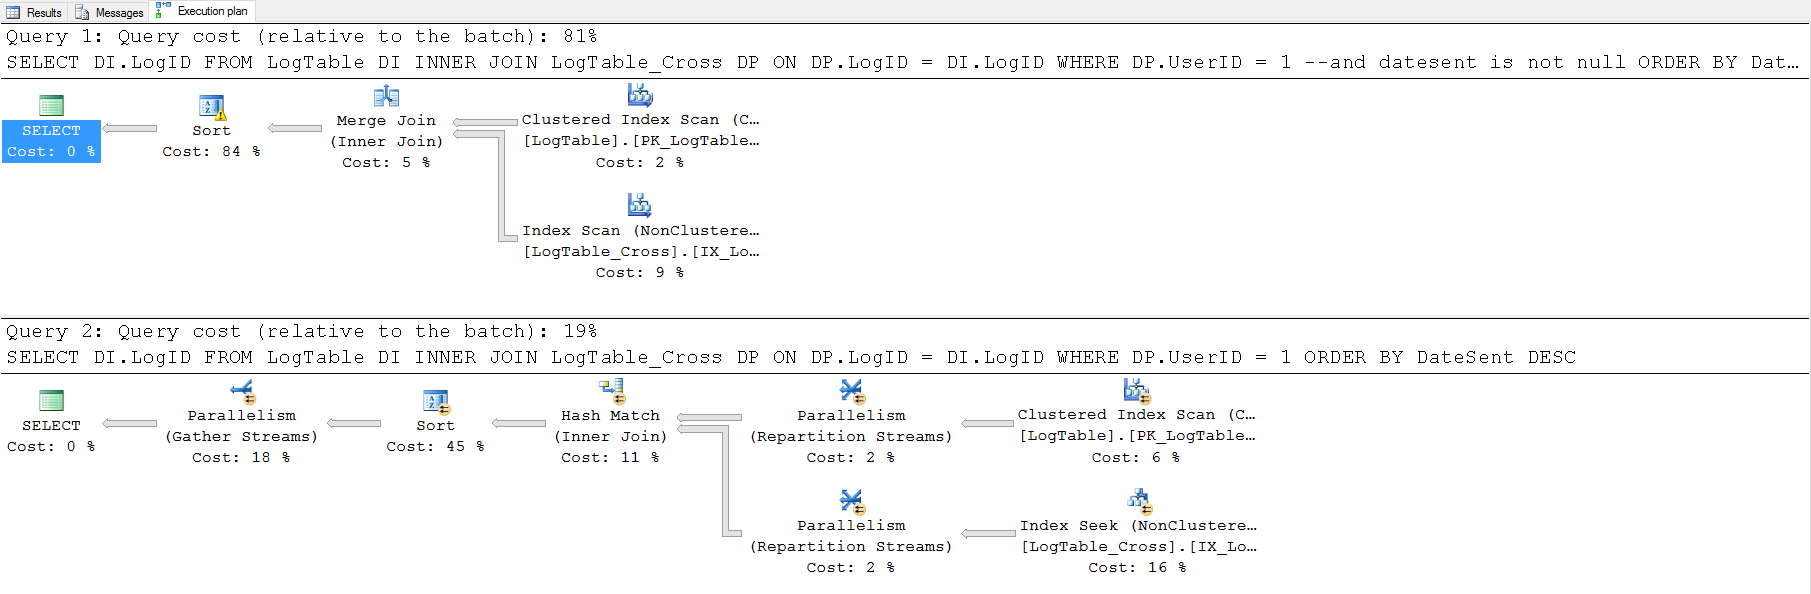Click the arrow from Hash Match to Sort
Screen dimensions: 1811x594
pos(519,423)
